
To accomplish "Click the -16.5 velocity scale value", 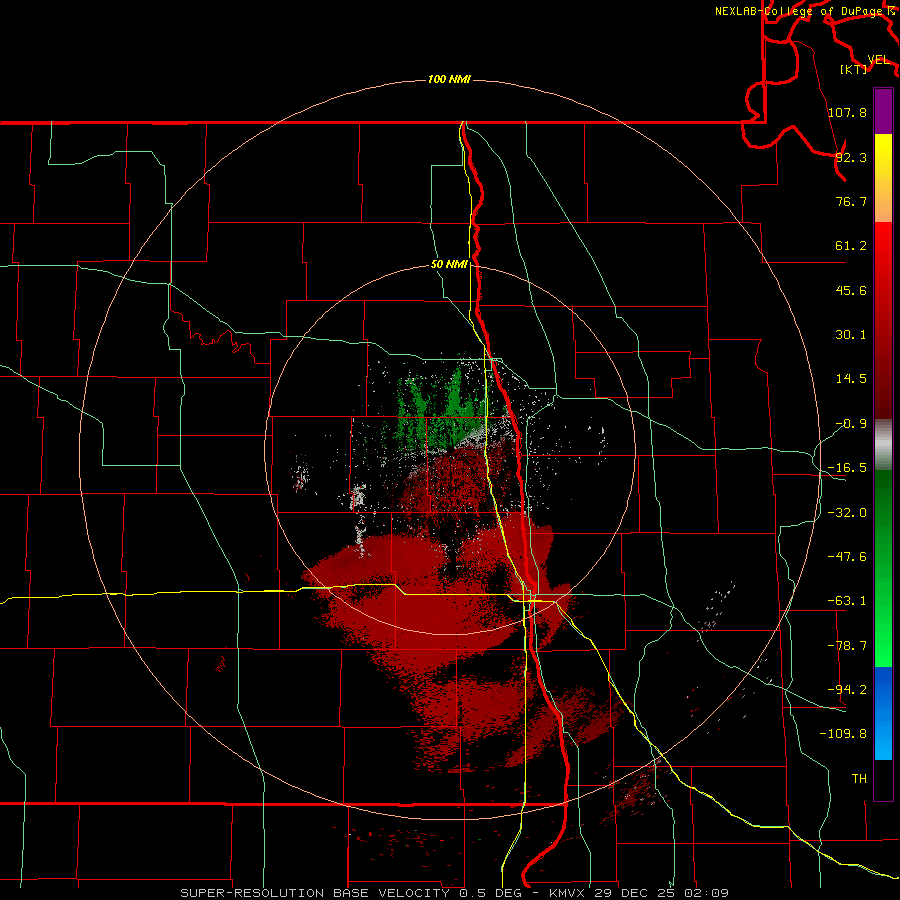I will (847, 468).
